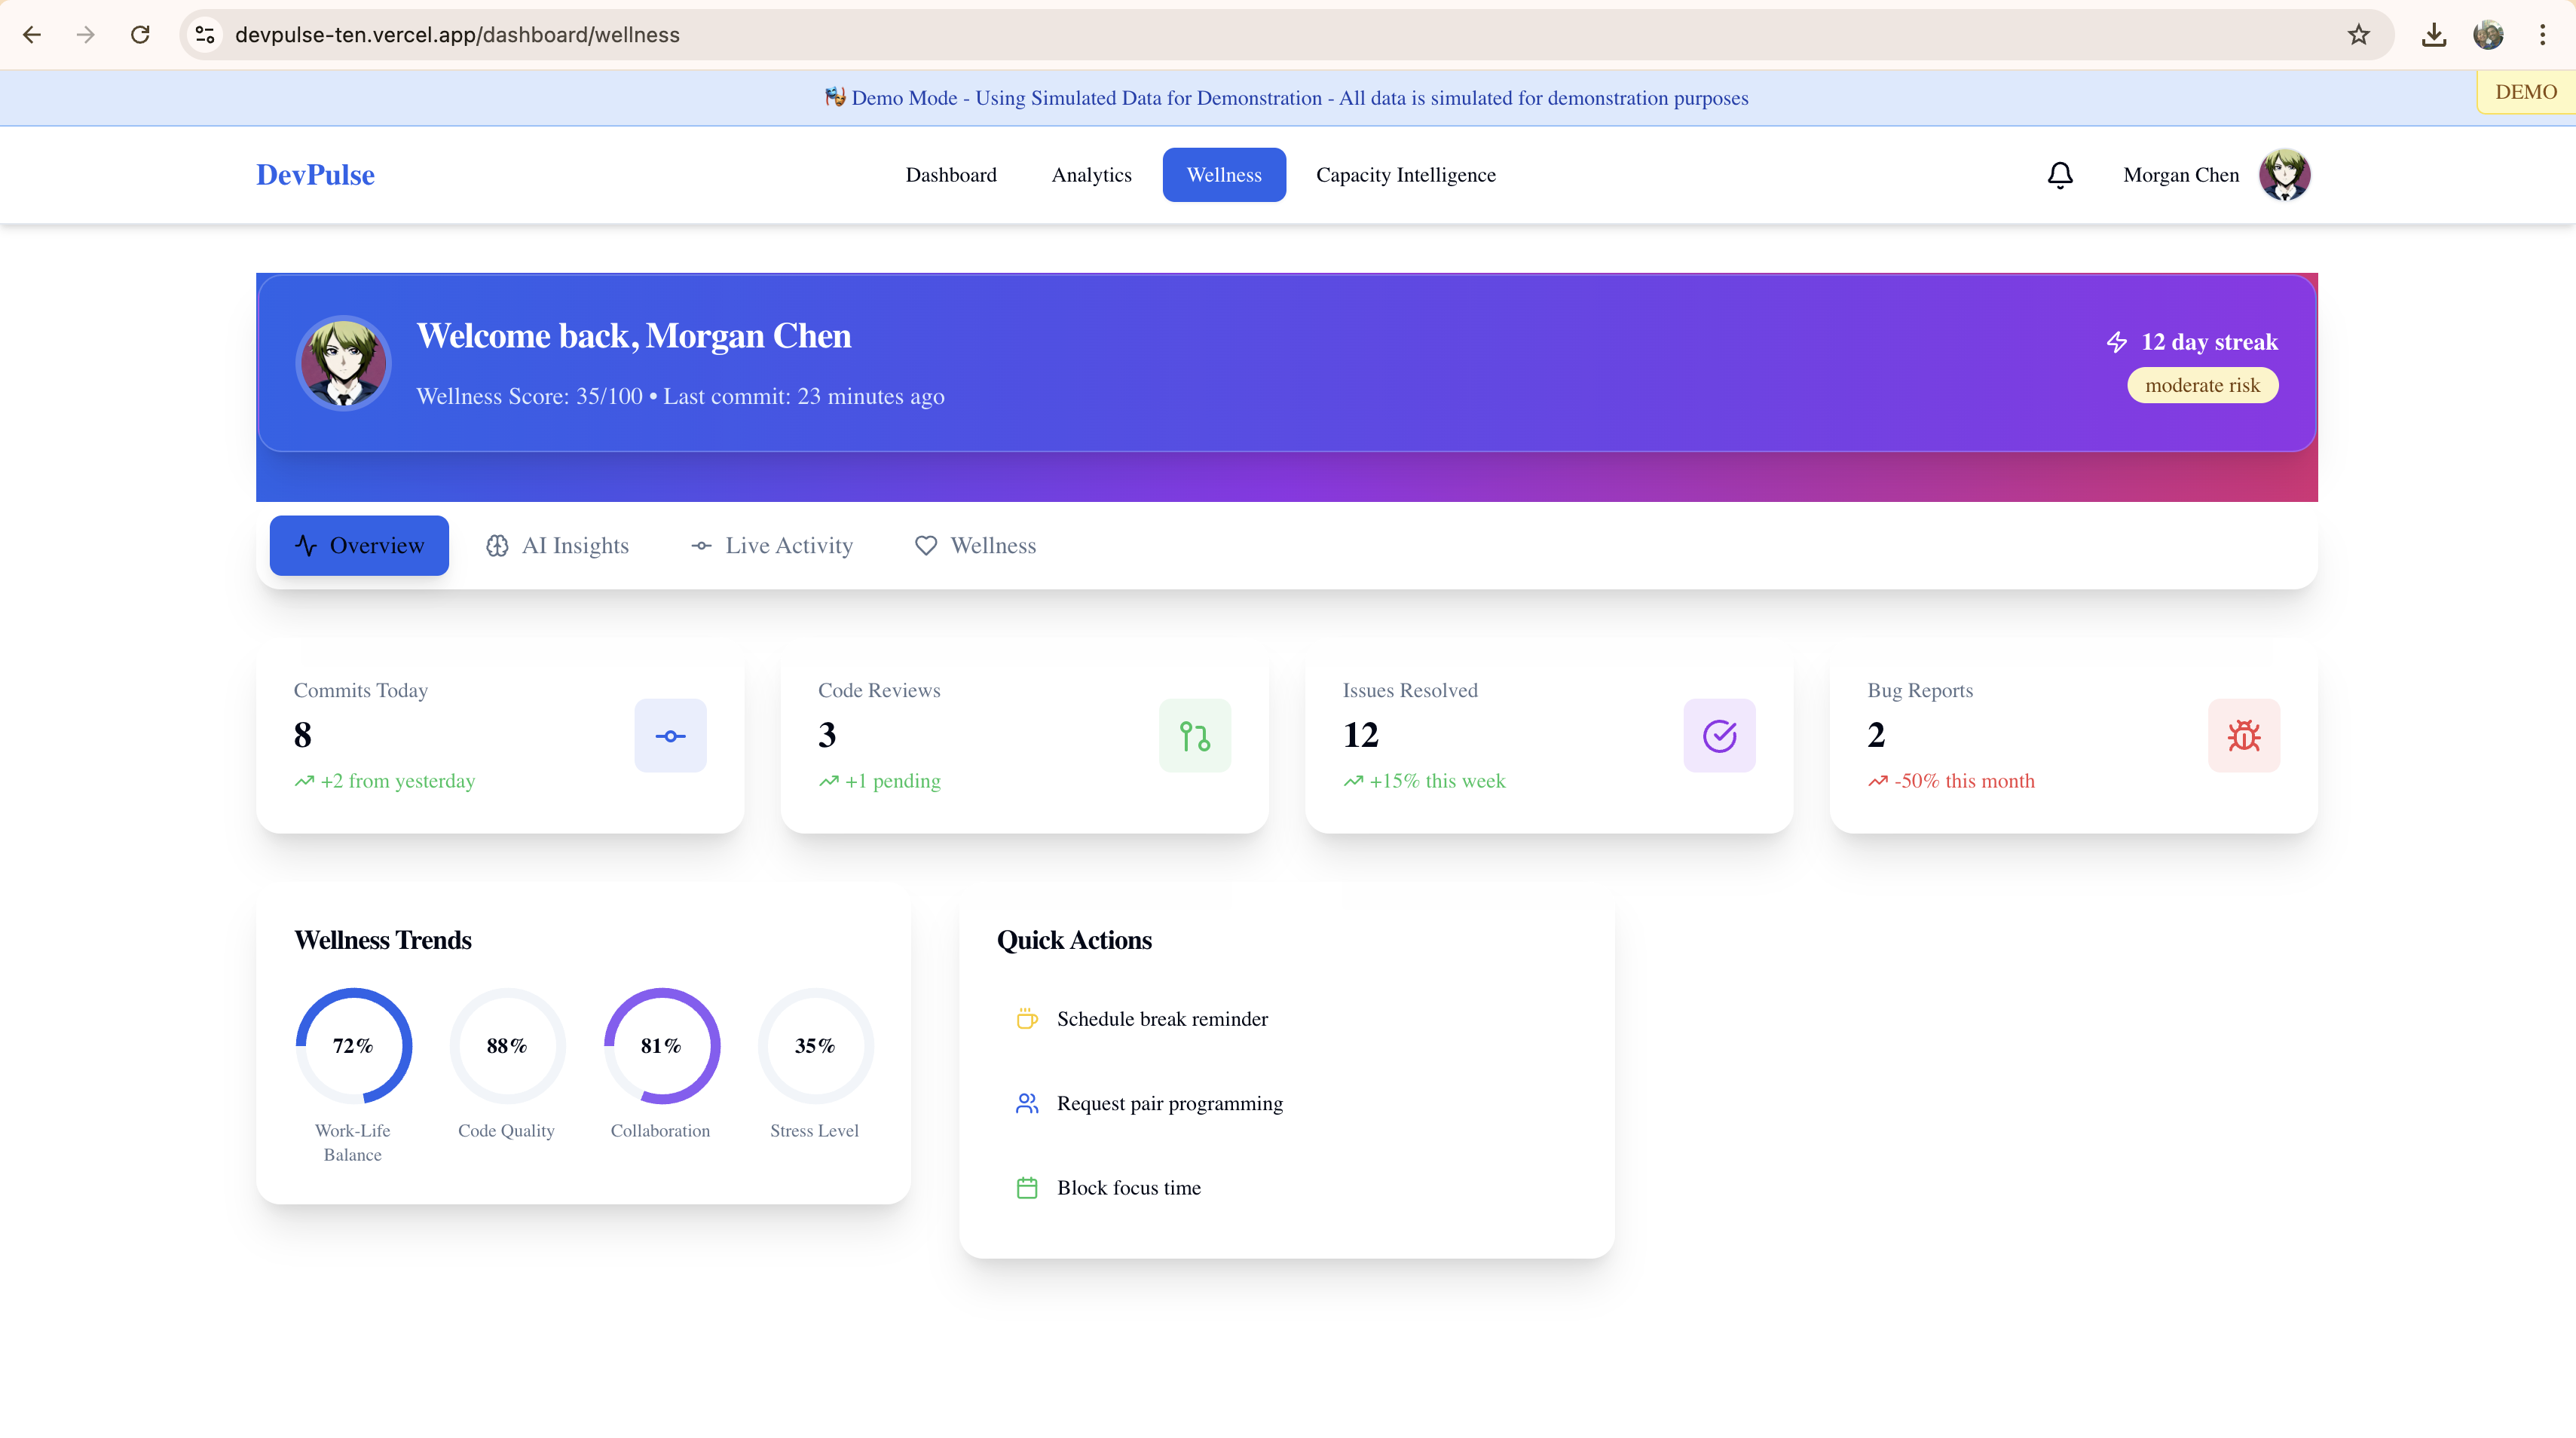2576x1438 pixels.
Task: Click Morgan Chen header avatar
Action: pyautogui.click(x=2284, y=175)
